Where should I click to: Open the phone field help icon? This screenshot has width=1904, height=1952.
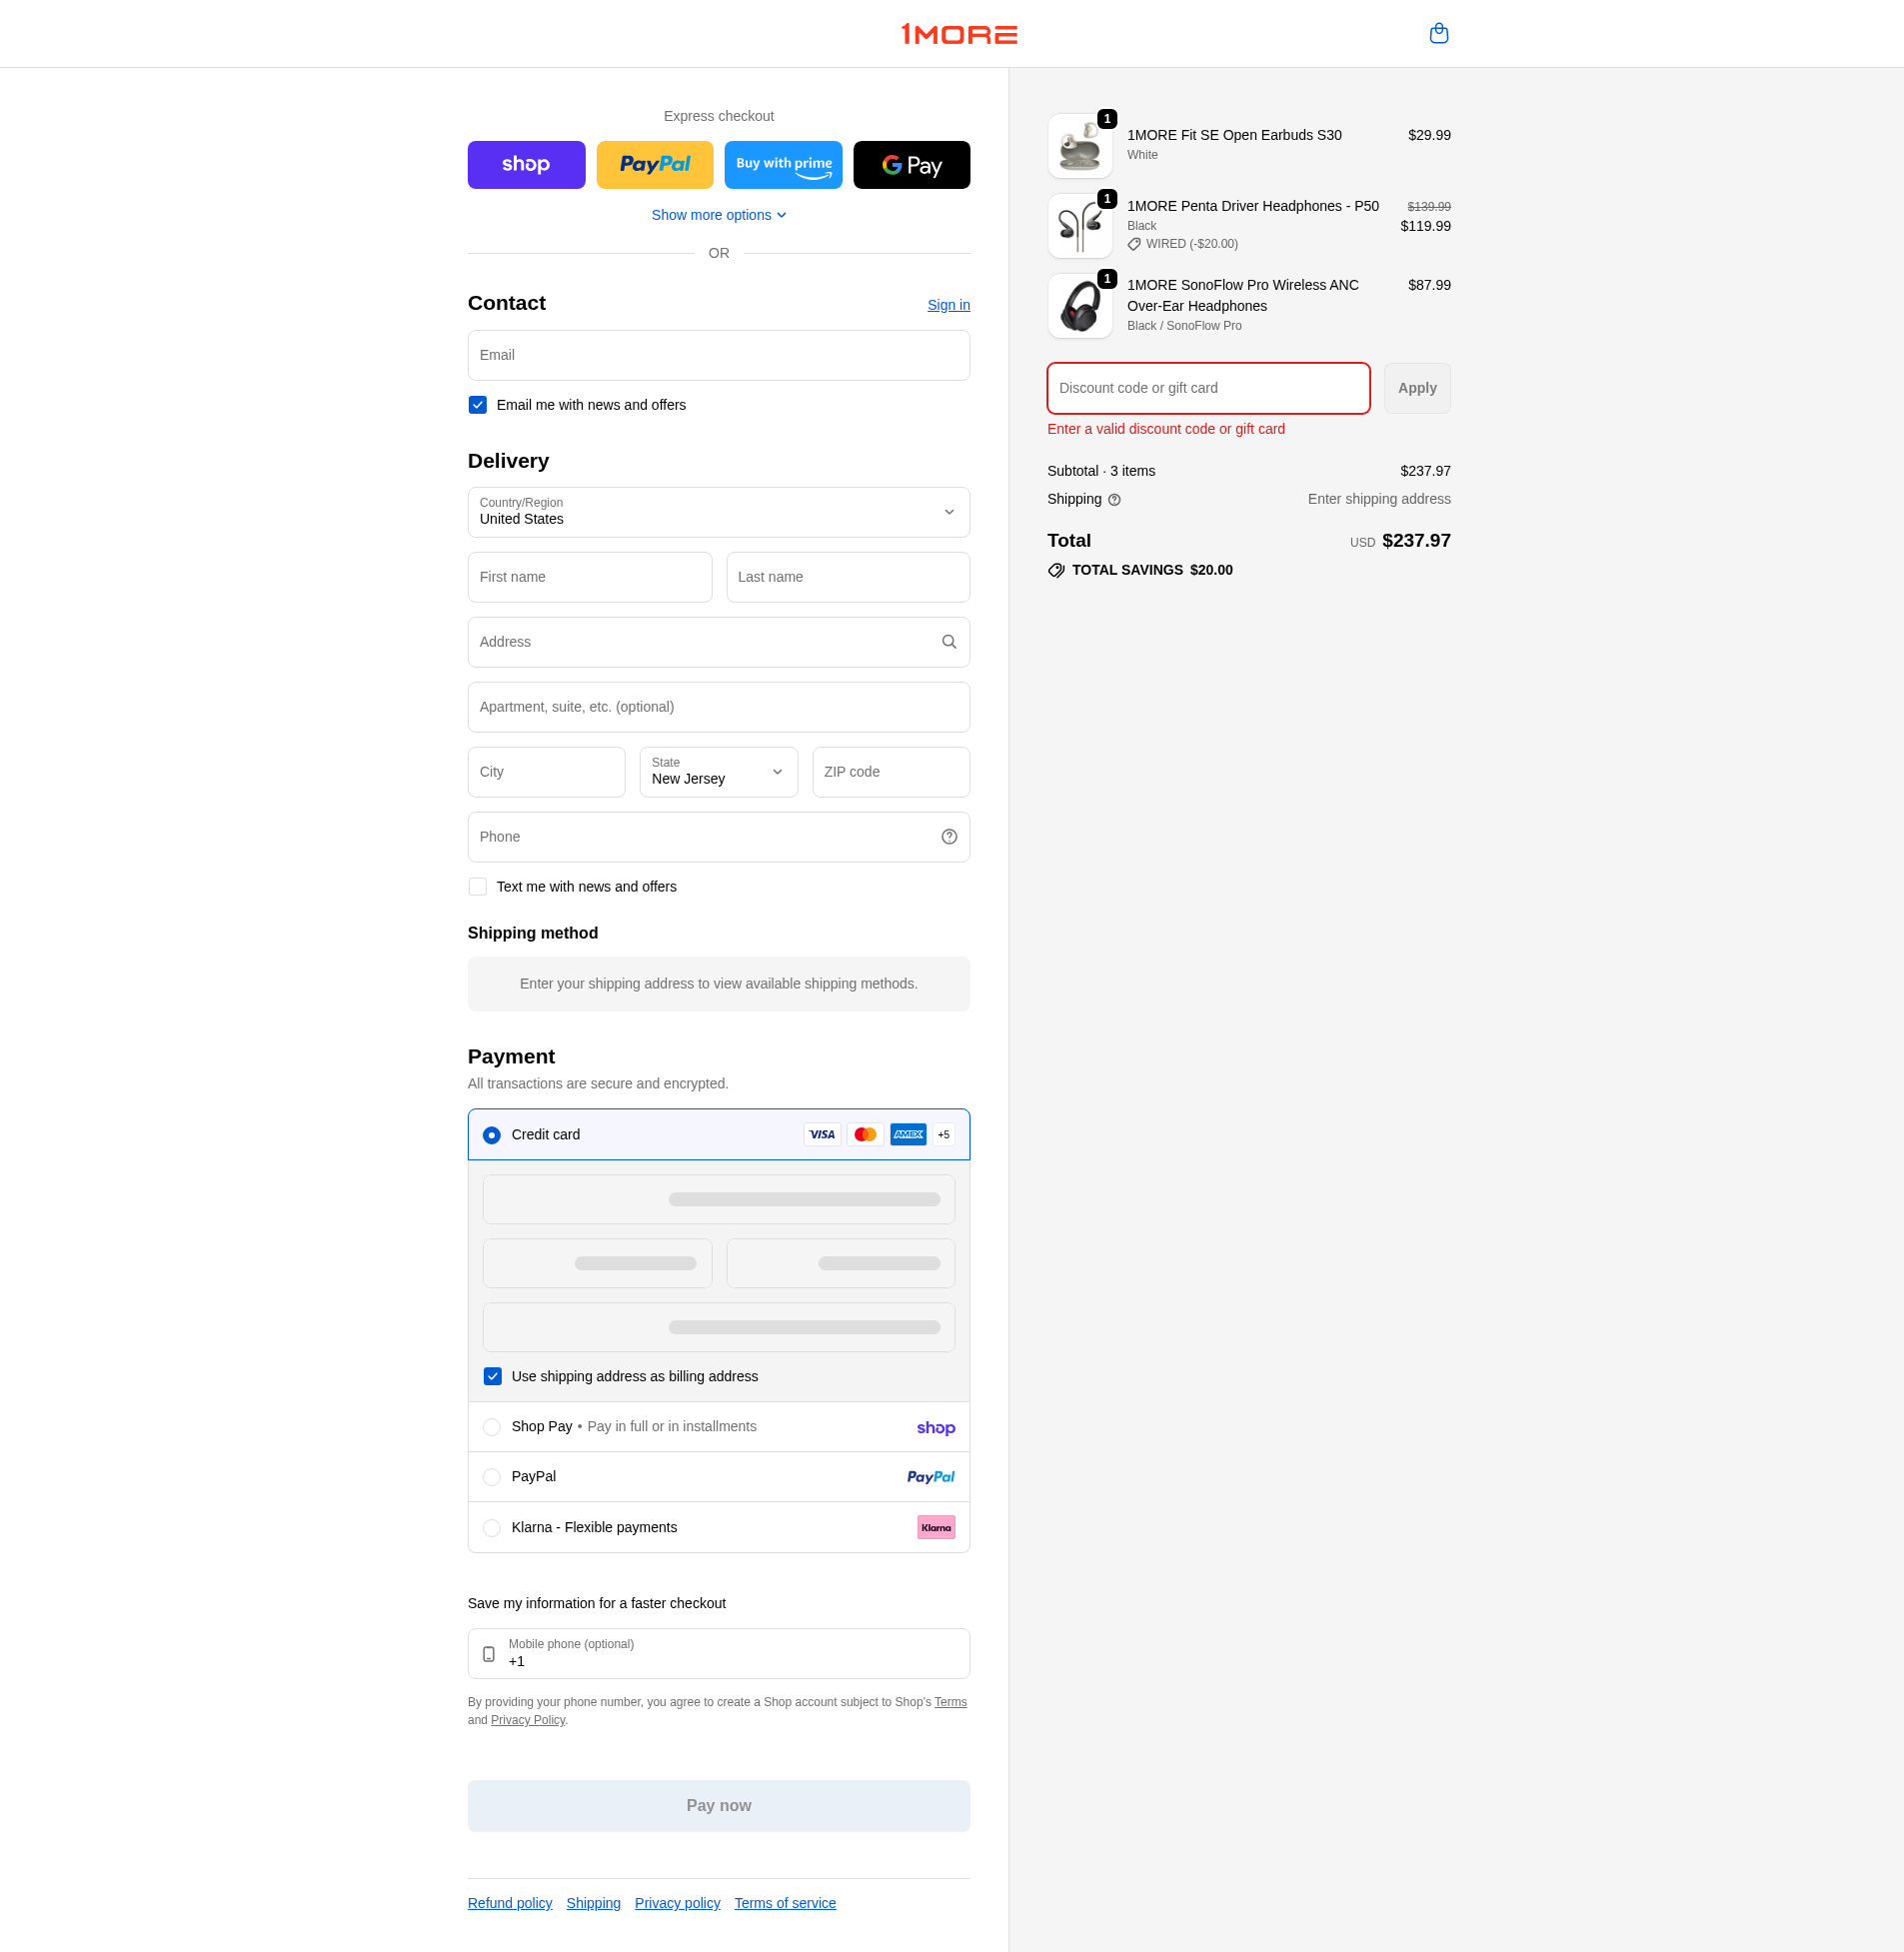pos(948,836)
